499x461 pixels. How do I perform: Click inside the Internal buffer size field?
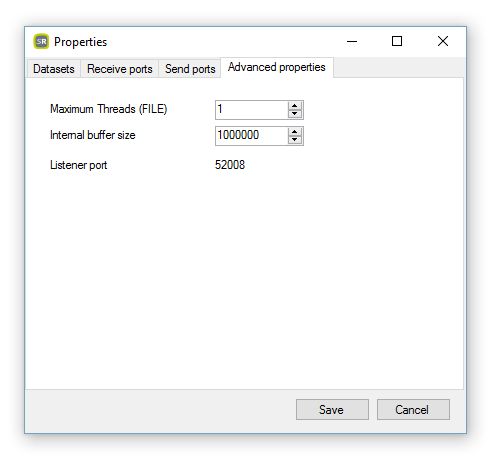(251, 136)
